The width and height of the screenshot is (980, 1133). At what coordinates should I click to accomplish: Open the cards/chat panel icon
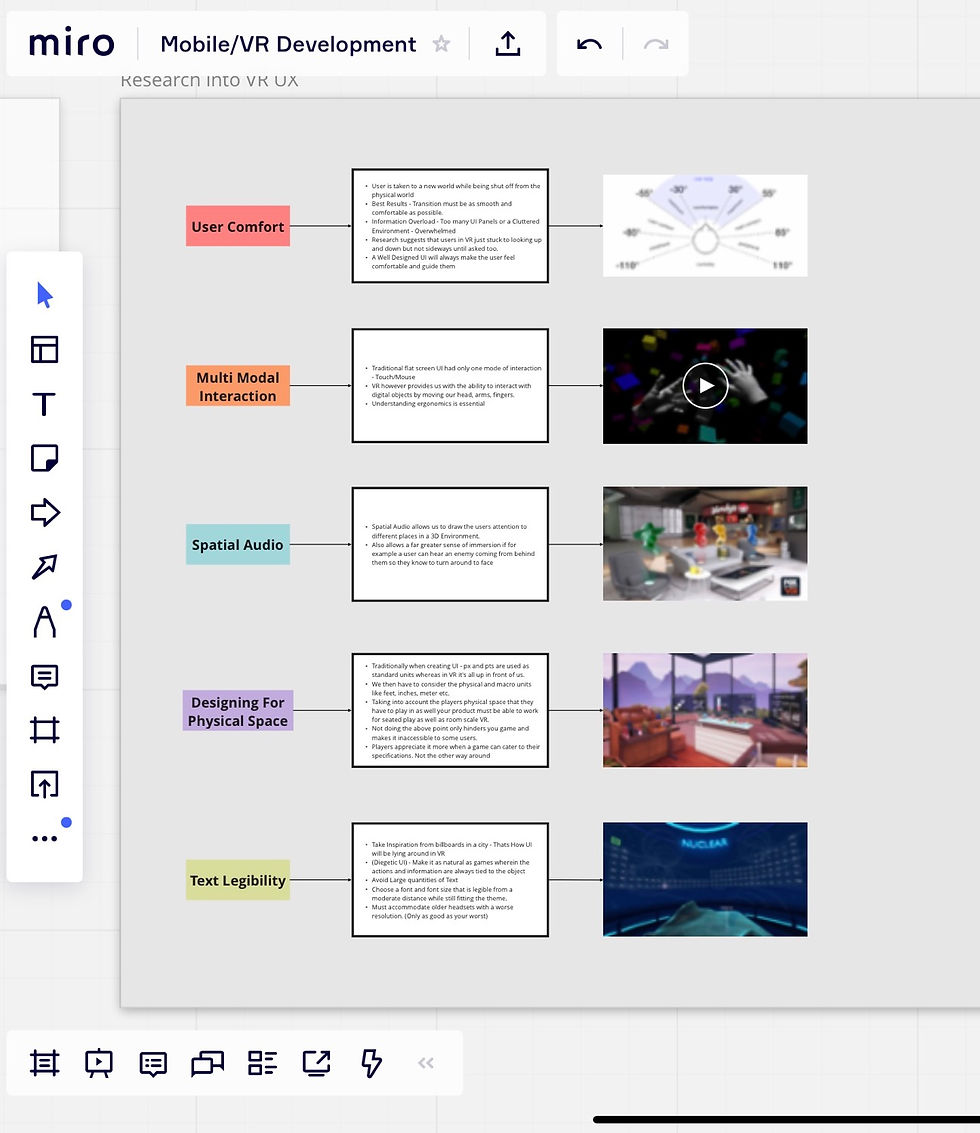coord(207,1064)
